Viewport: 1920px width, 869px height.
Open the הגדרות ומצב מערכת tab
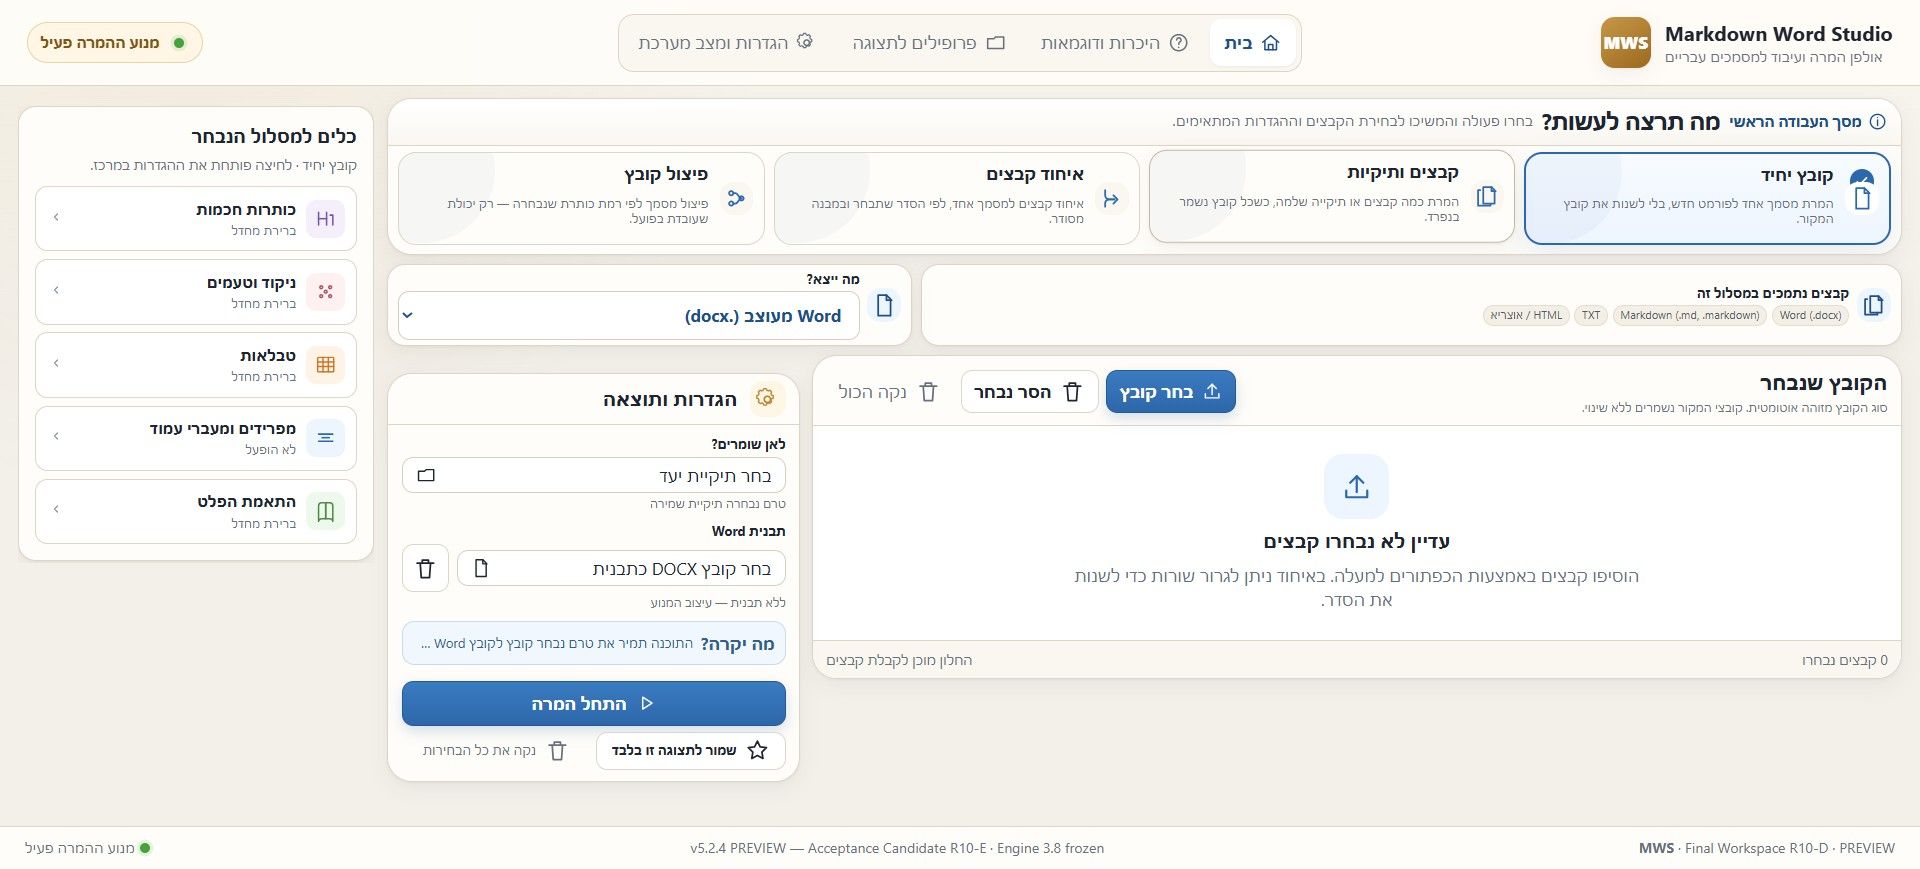pos(725,43)
